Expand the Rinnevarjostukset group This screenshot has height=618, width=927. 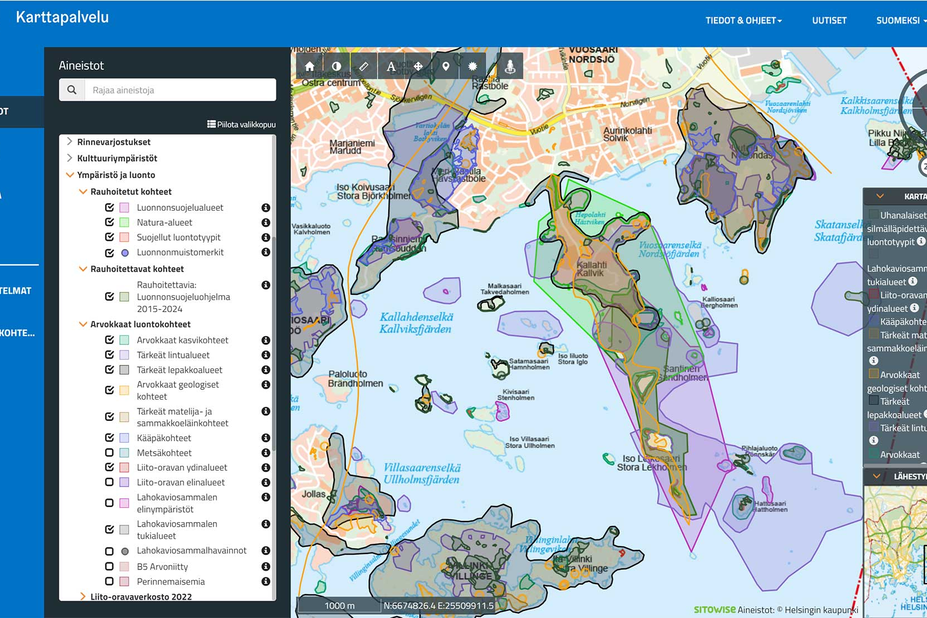pos(69,142)
